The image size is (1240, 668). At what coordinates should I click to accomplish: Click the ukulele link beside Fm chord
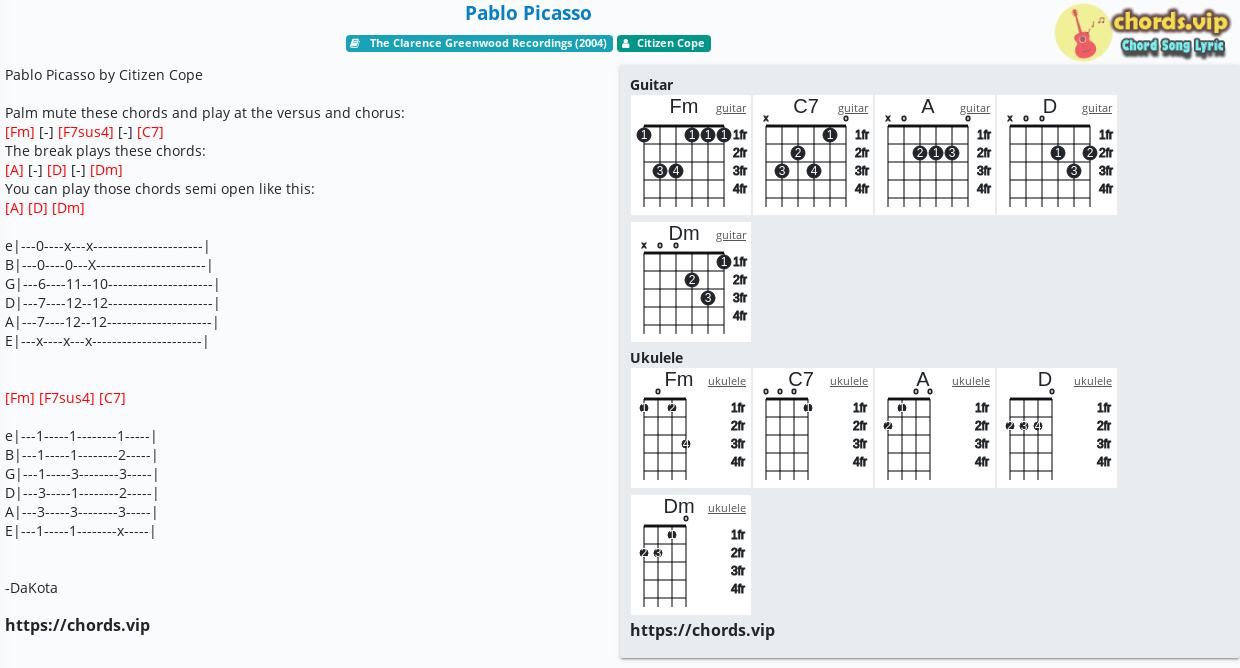(727, 381)
